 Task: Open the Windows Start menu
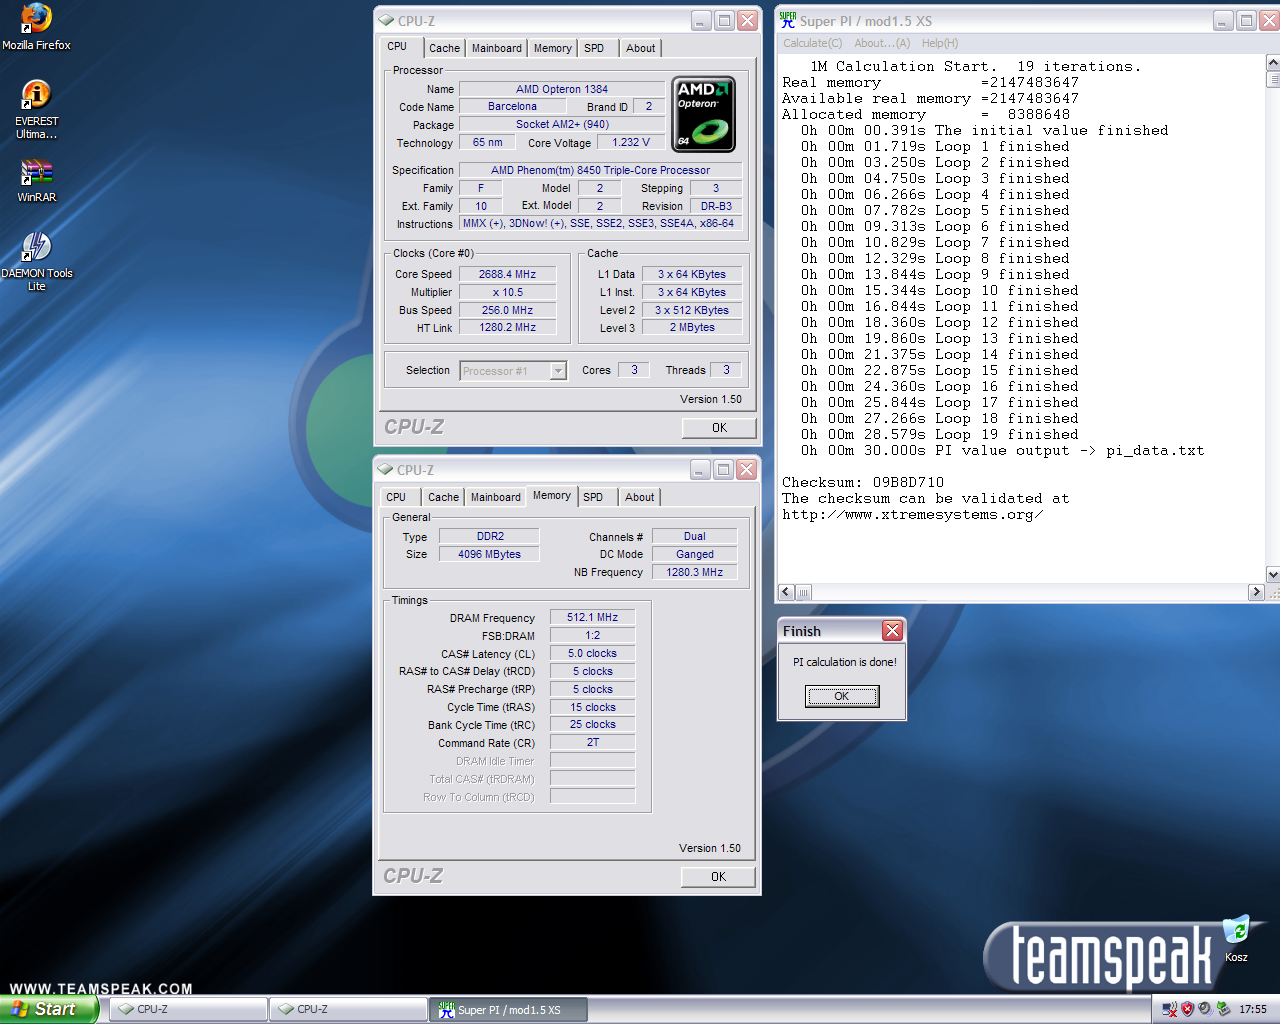[49, 1009]
